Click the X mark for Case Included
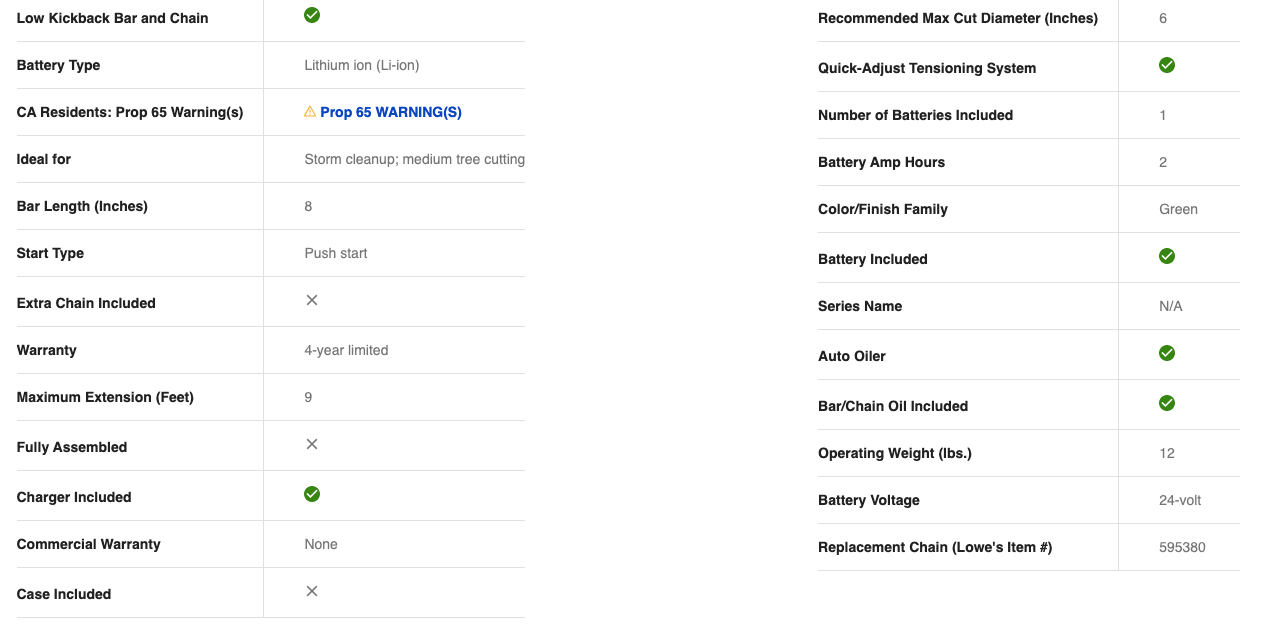This screenshot has width=1288, height=642. click(312, 591)
